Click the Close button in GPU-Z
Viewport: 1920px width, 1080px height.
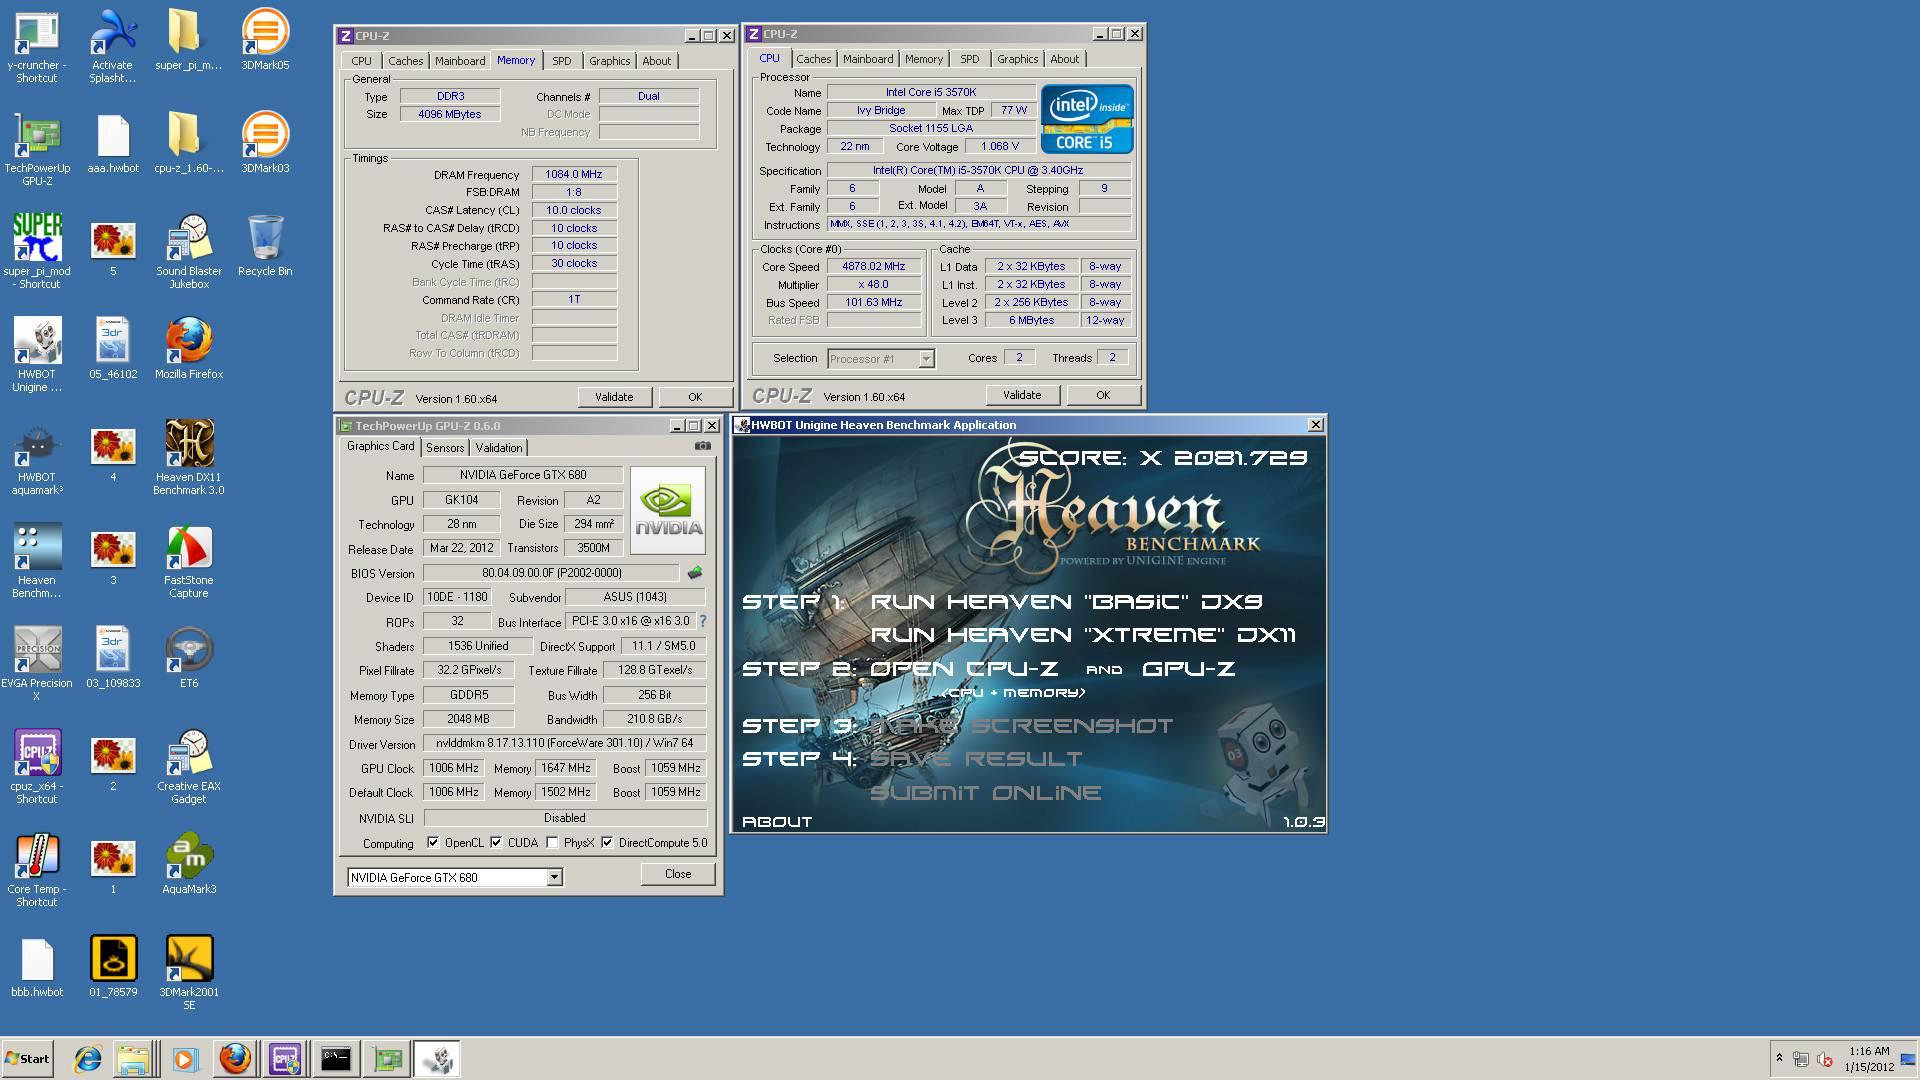[x=678, y=874]
